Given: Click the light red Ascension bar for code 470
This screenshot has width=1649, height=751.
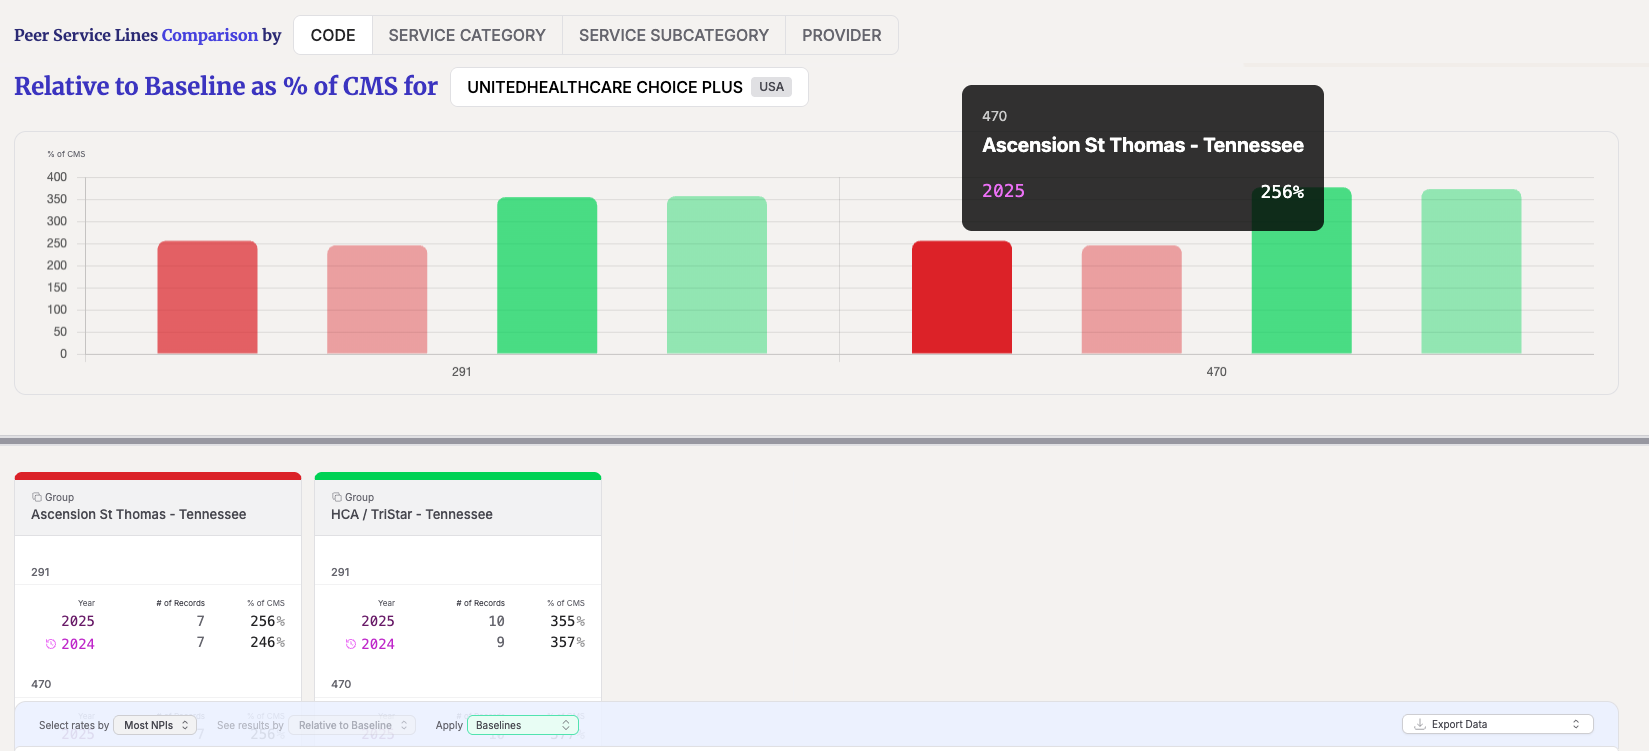Looking at the screenshot, I should 1132,299.
